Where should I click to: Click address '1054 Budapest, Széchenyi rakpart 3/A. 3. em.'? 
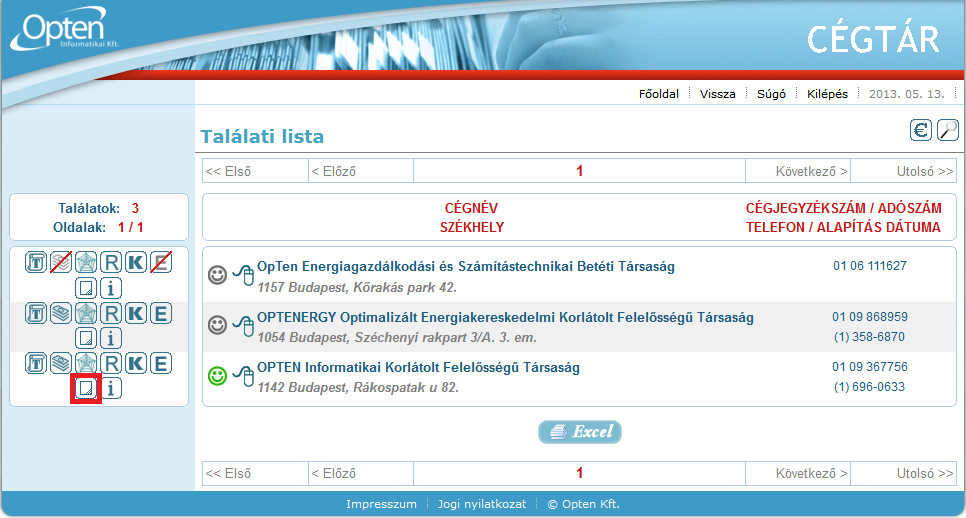[397, 338]
